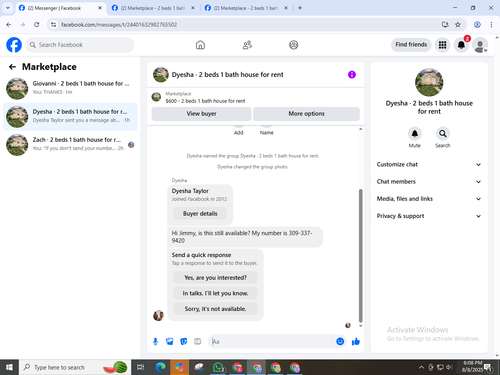The height and width of the screenshot is (375, 500).
Task: Expand Media, files and links section
Action: coord(429,199)
